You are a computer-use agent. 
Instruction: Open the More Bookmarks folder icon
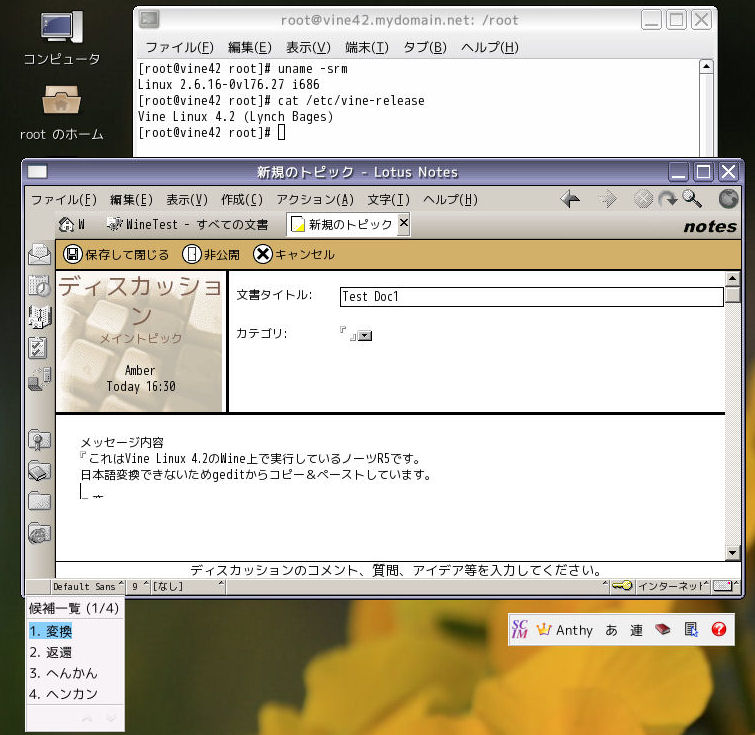(x=39, y=501)
